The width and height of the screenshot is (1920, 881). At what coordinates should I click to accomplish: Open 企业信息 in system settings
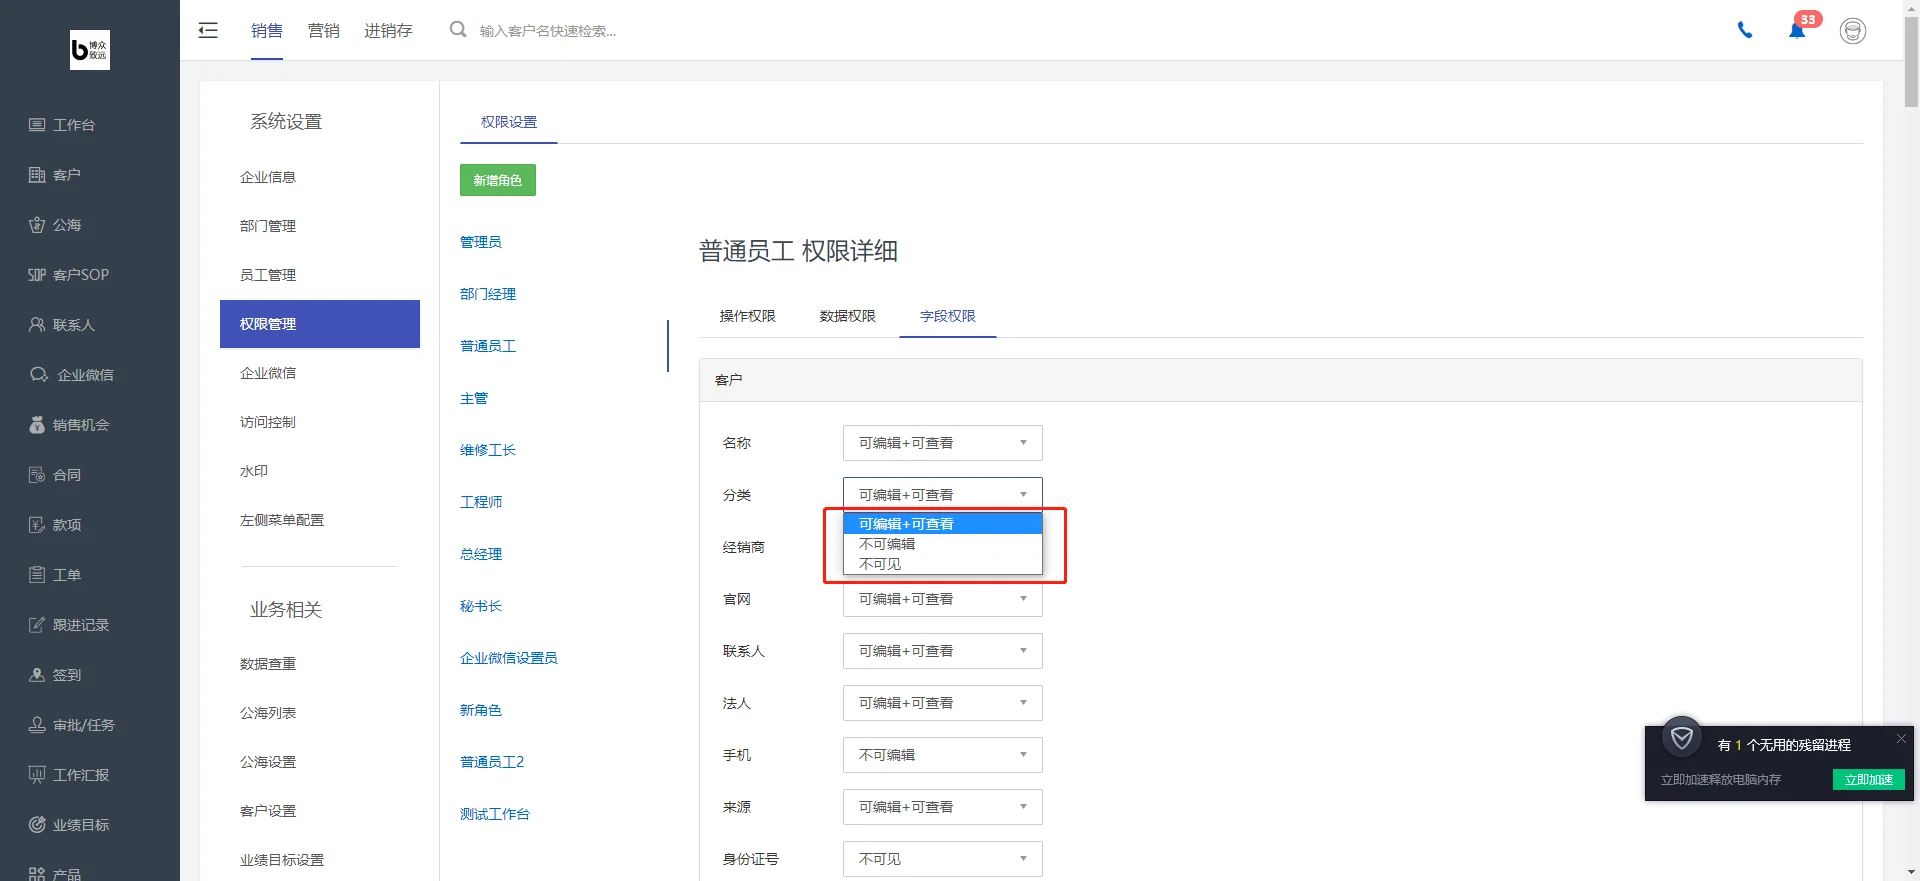click(268, 177)
